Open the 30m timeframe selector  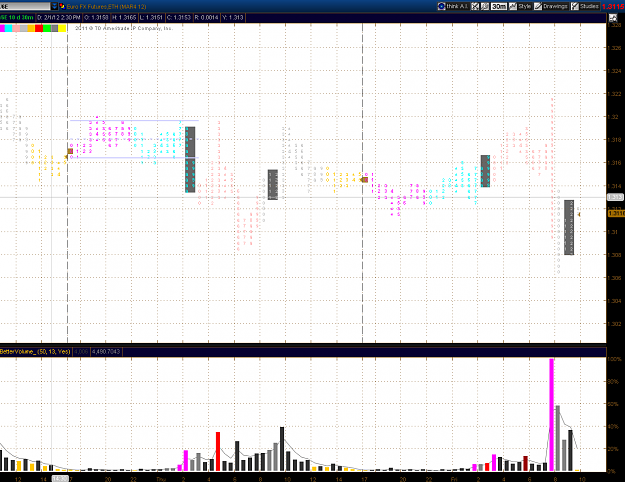tap(499, 6)
